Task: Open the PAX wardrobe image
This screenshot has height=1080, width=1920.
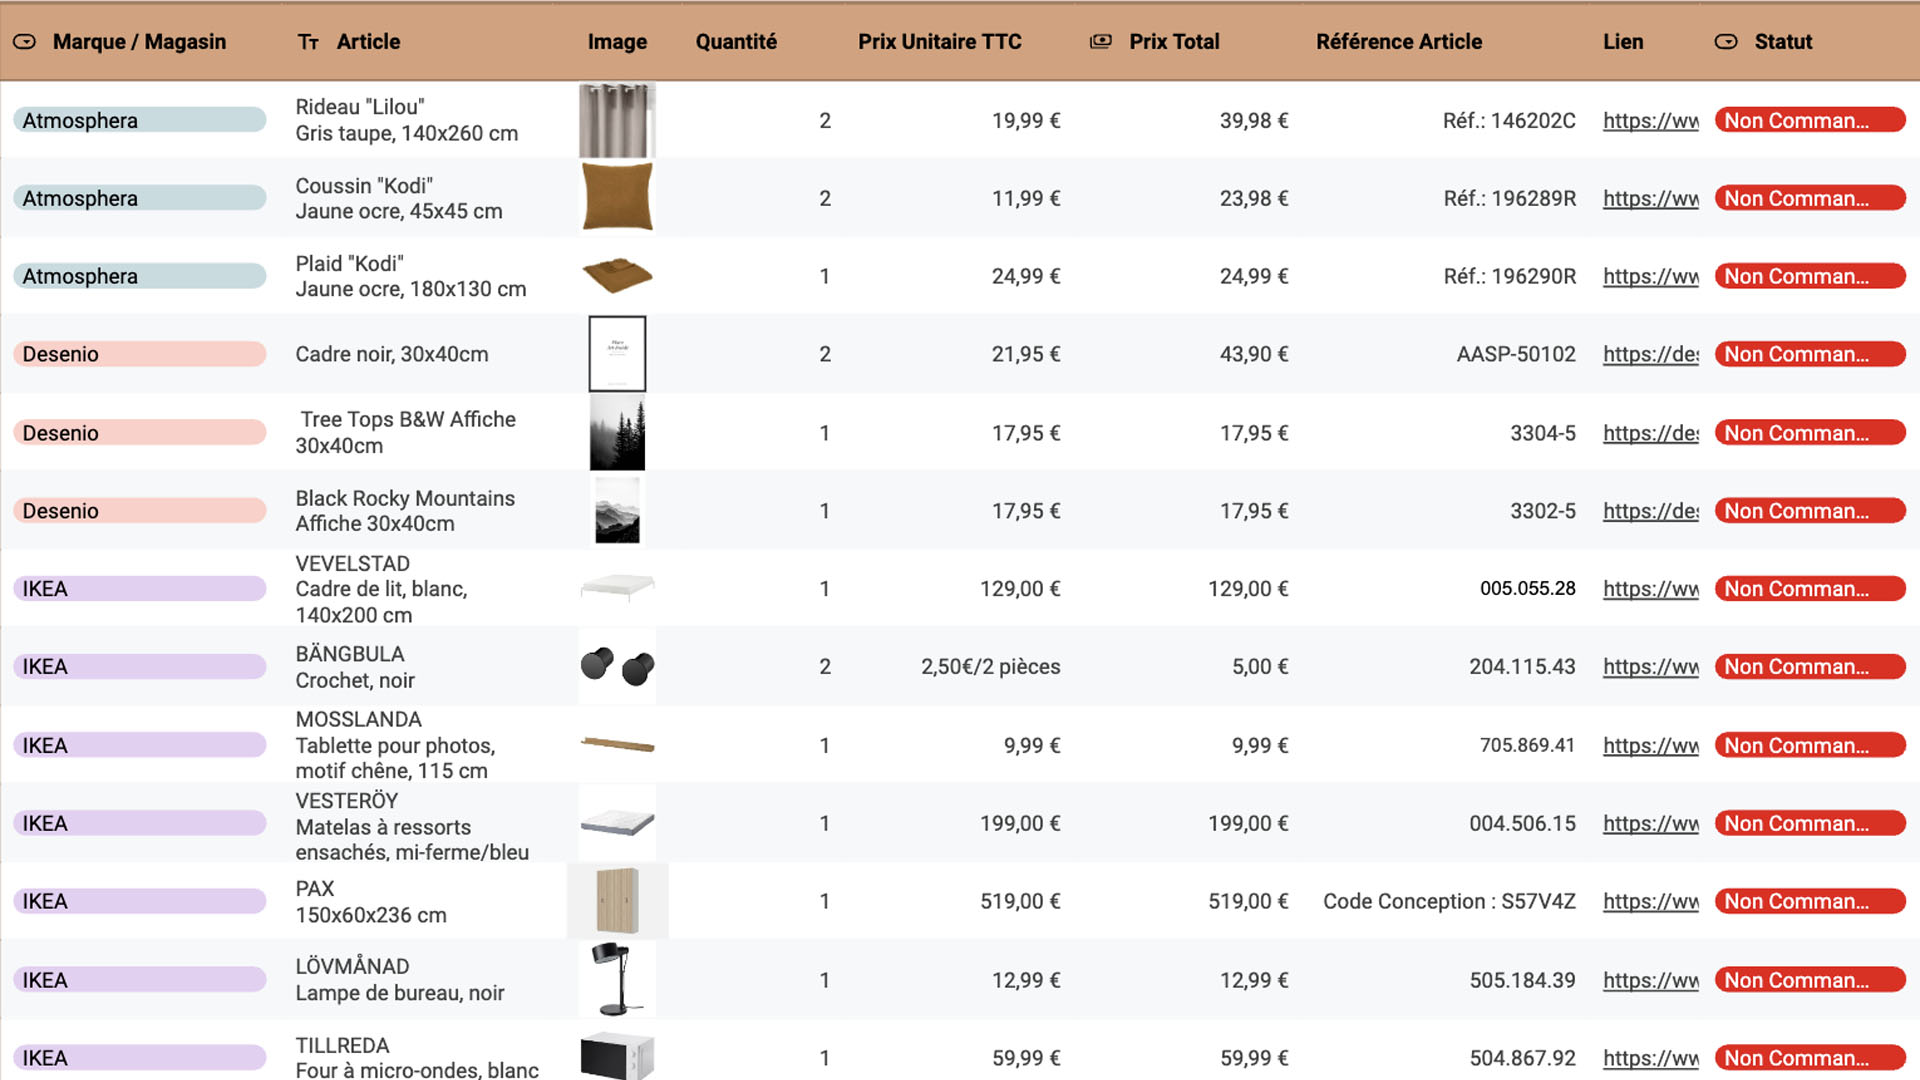Action: 617,901
